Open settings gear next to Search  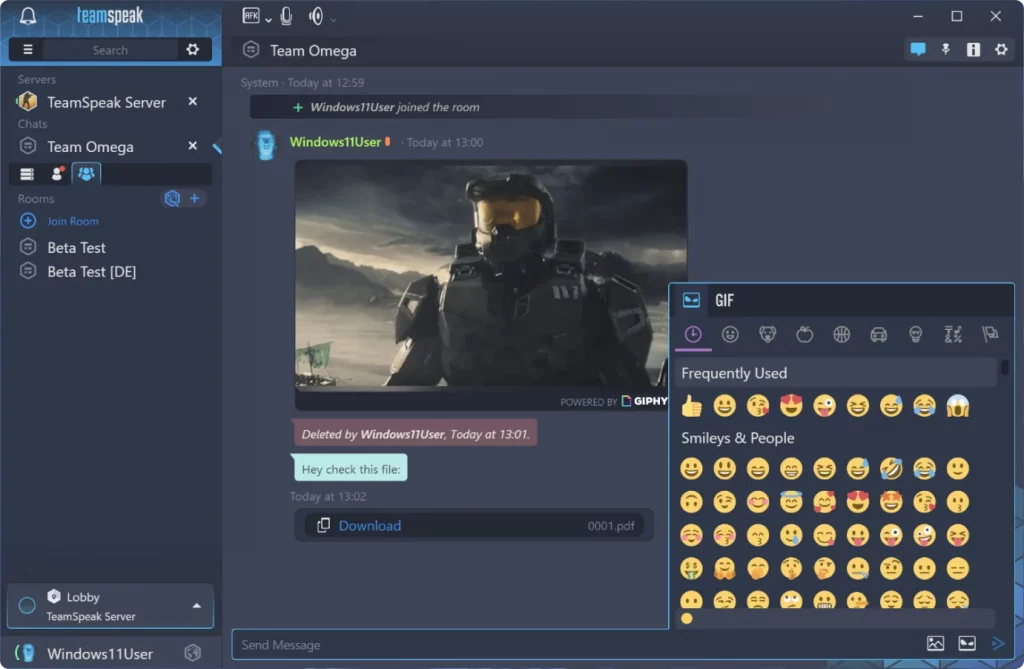[x=193, y=50]
